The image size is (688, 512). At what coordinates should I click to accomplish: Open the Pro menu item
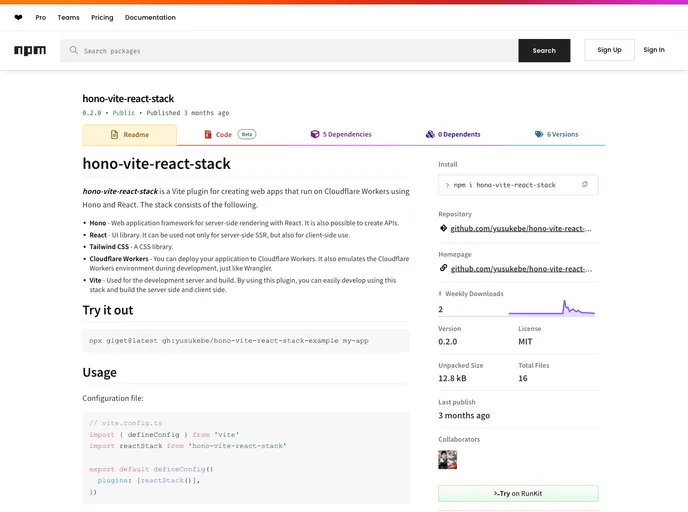(41, 18)
